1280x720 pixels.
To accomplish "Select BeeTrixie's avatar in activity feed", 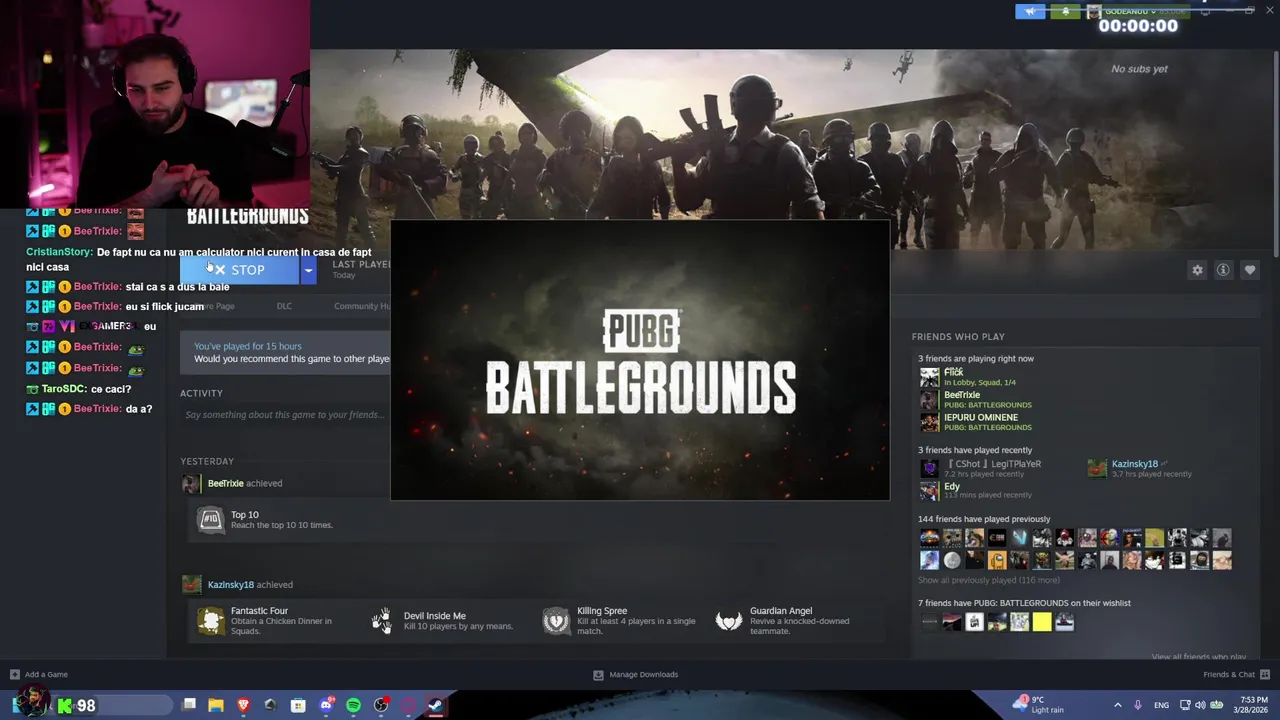I will (191, 484).
